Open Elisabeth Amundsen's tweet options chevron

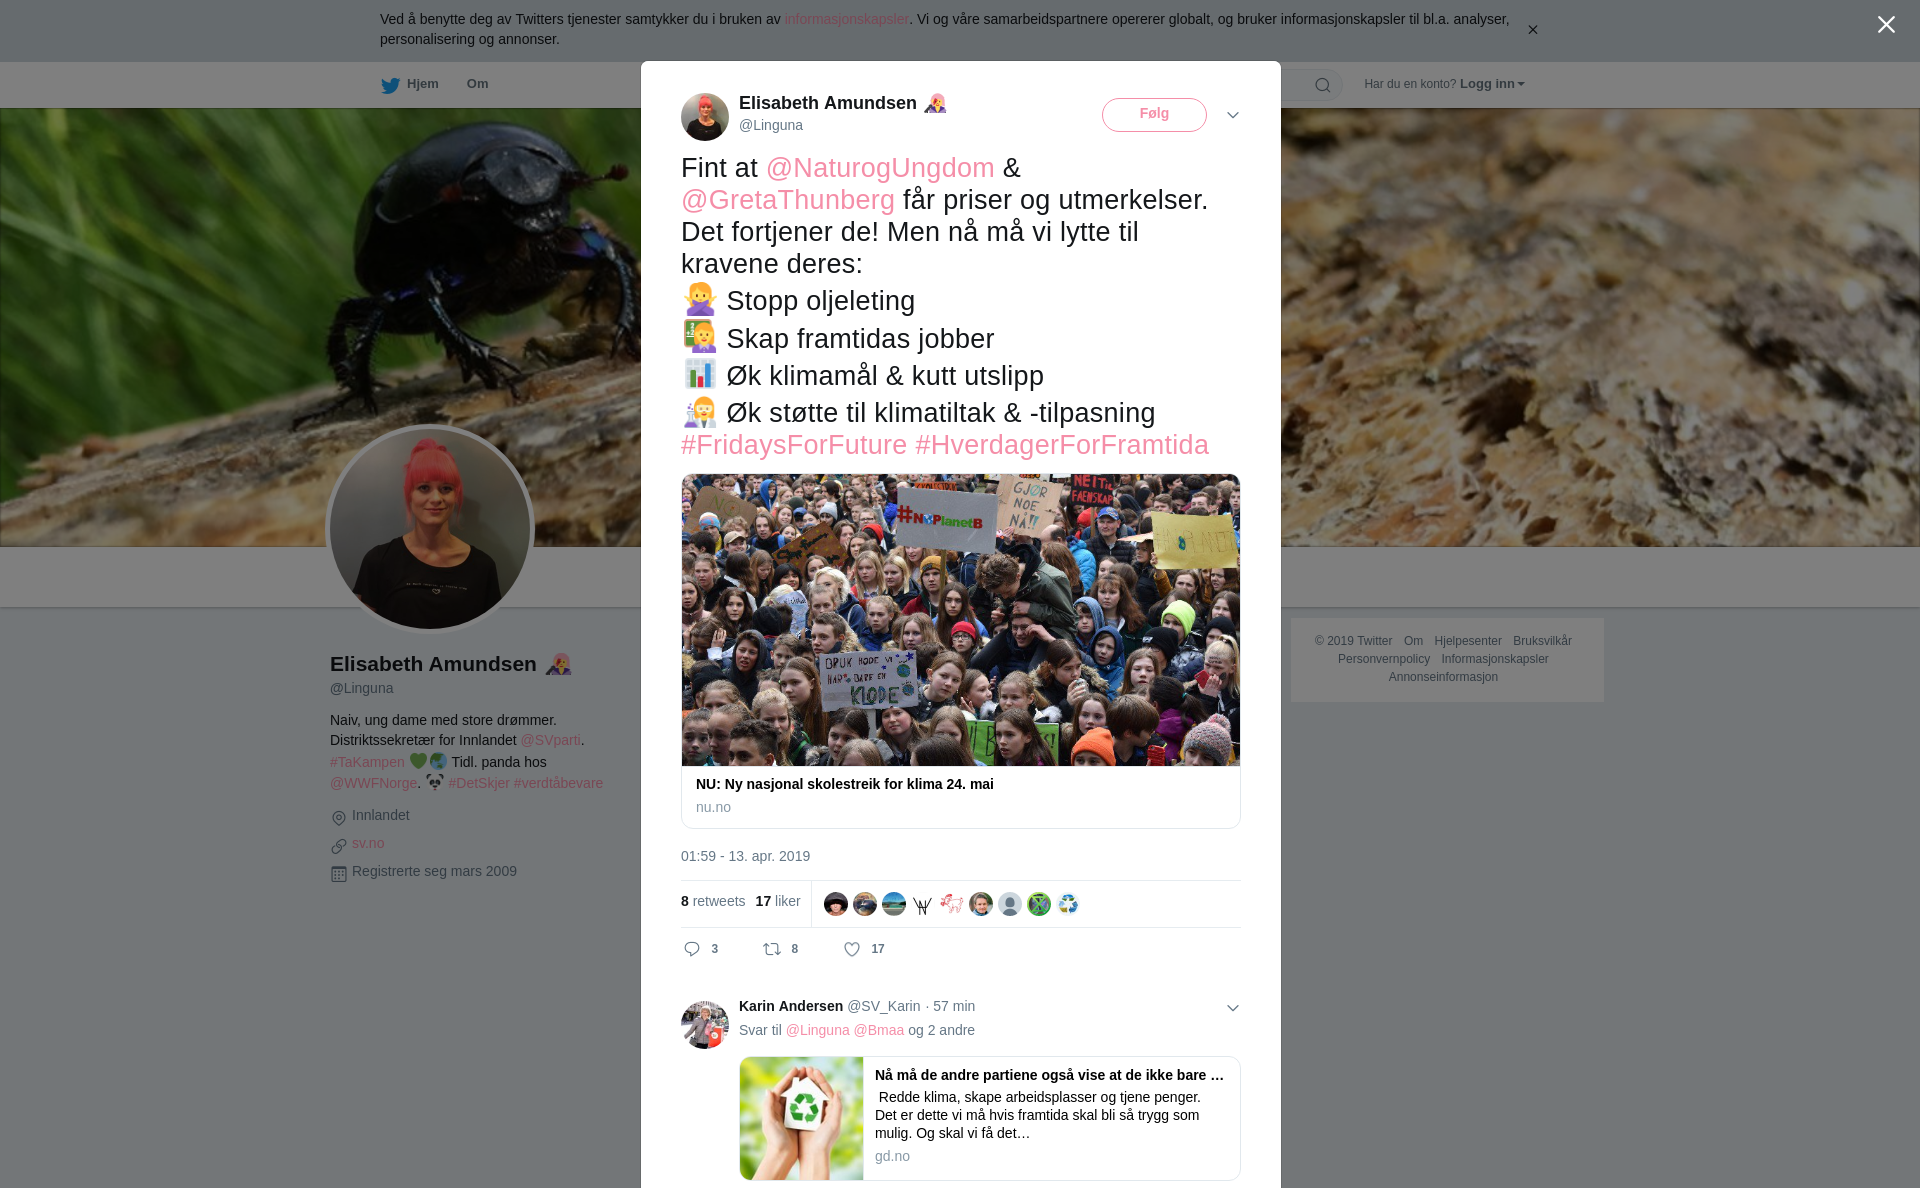point(1233,115)
